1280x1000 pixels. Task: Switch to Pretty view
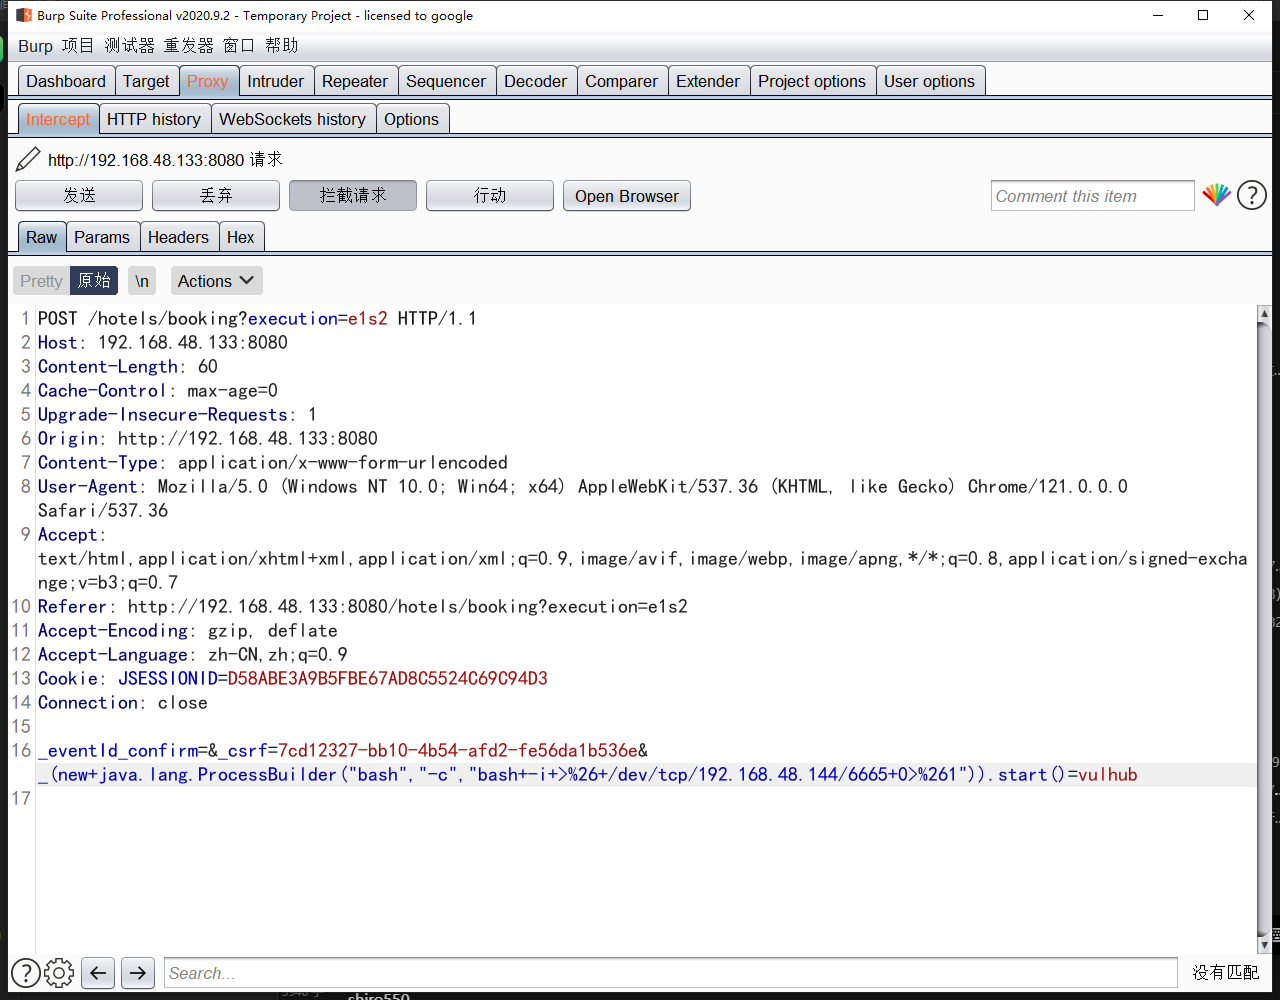point(41,281)
